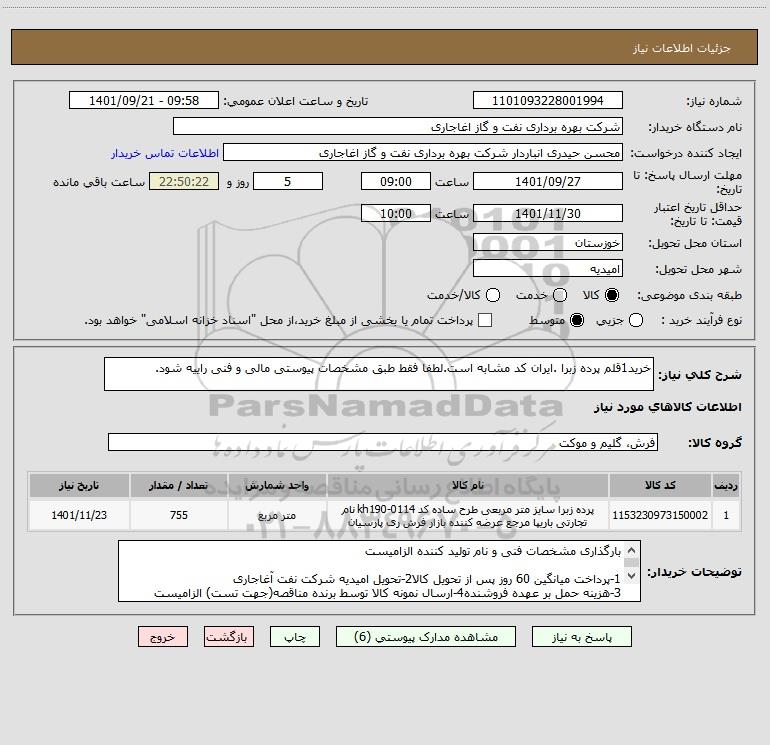The height and width of the screenshot is (745, 770).
Task: Click the remaining time field 22:50:22
Action: [184, 181]
